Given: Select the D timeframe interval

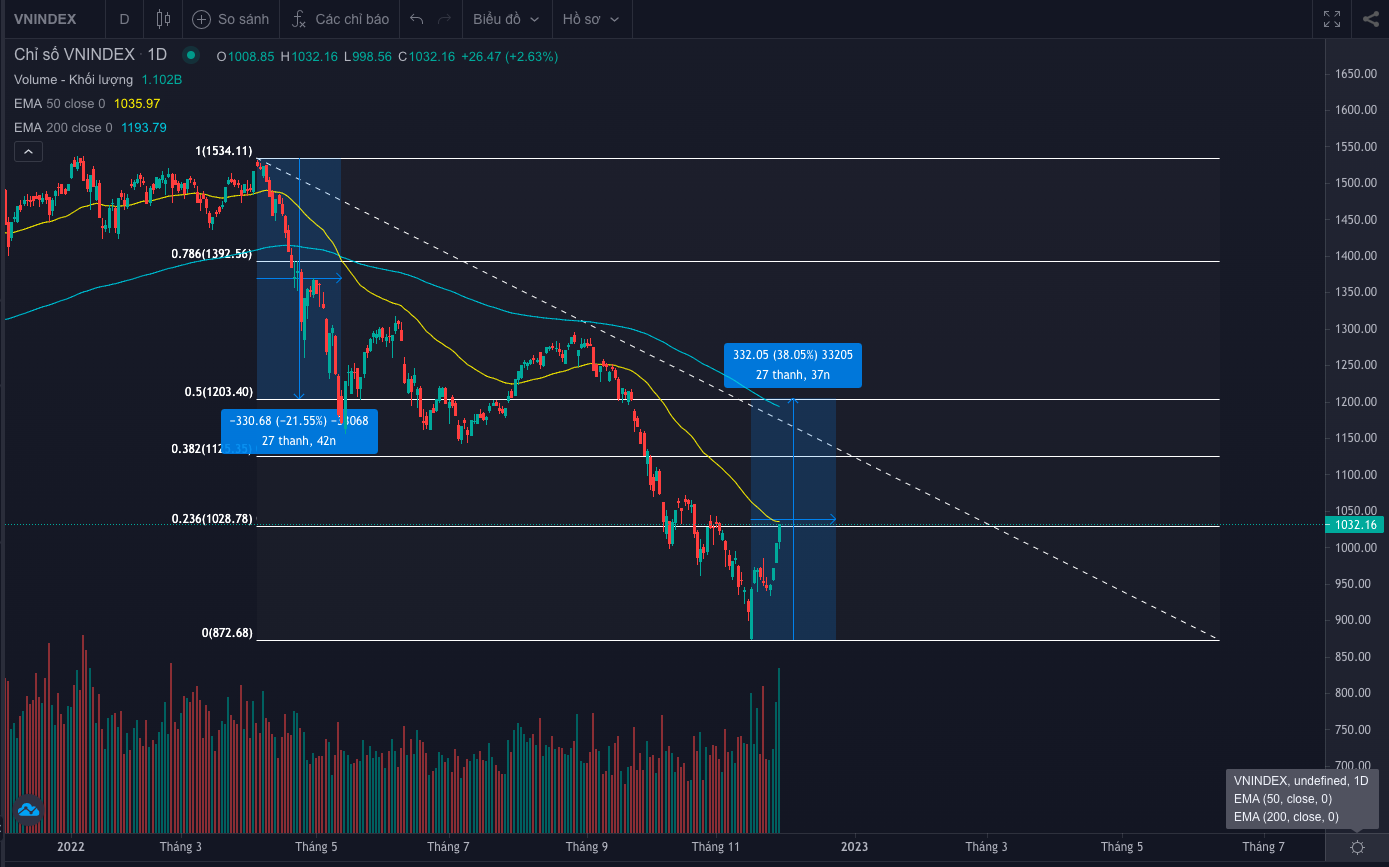Looking at the screenshot, I should [x=123, y=19].
